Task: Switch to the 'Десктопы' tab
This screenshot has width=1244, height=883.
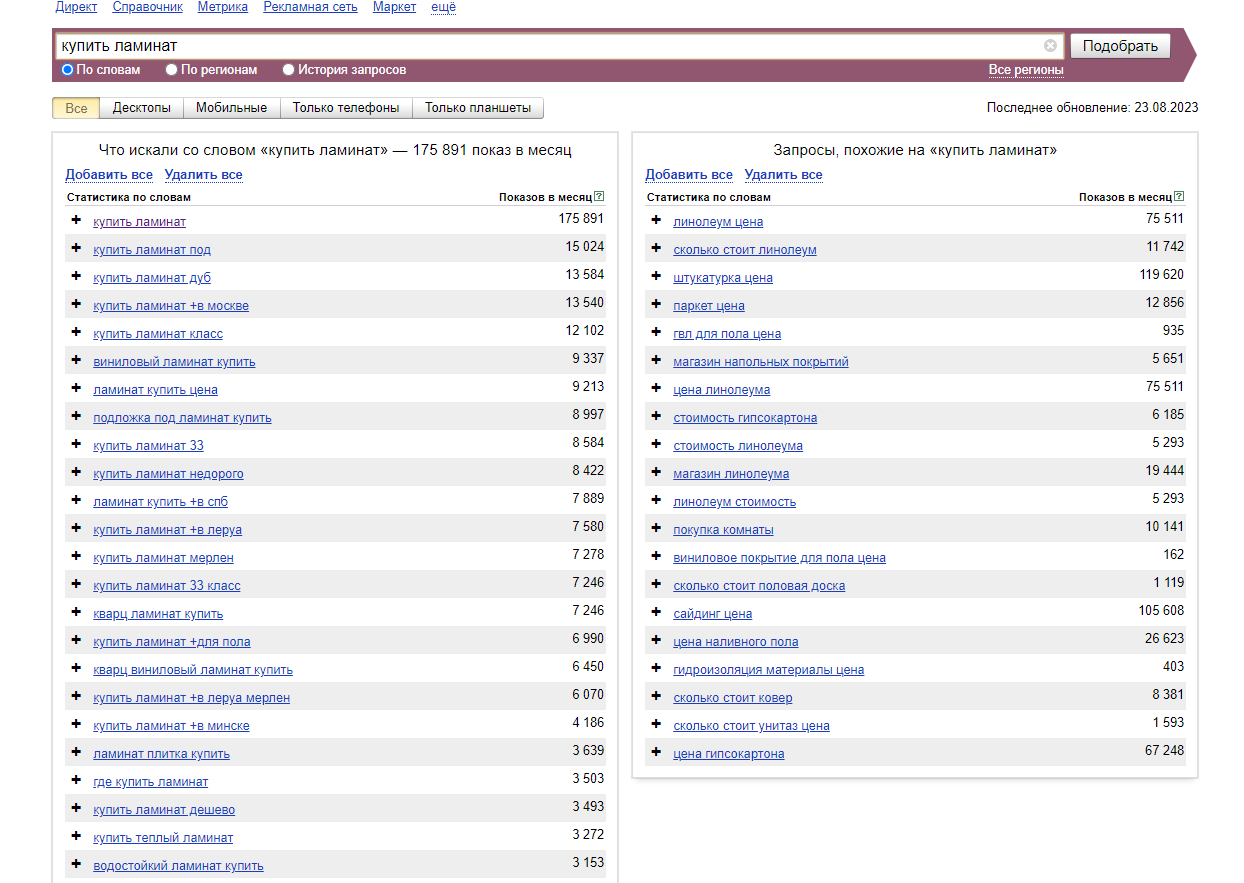Action: point(141,108)
